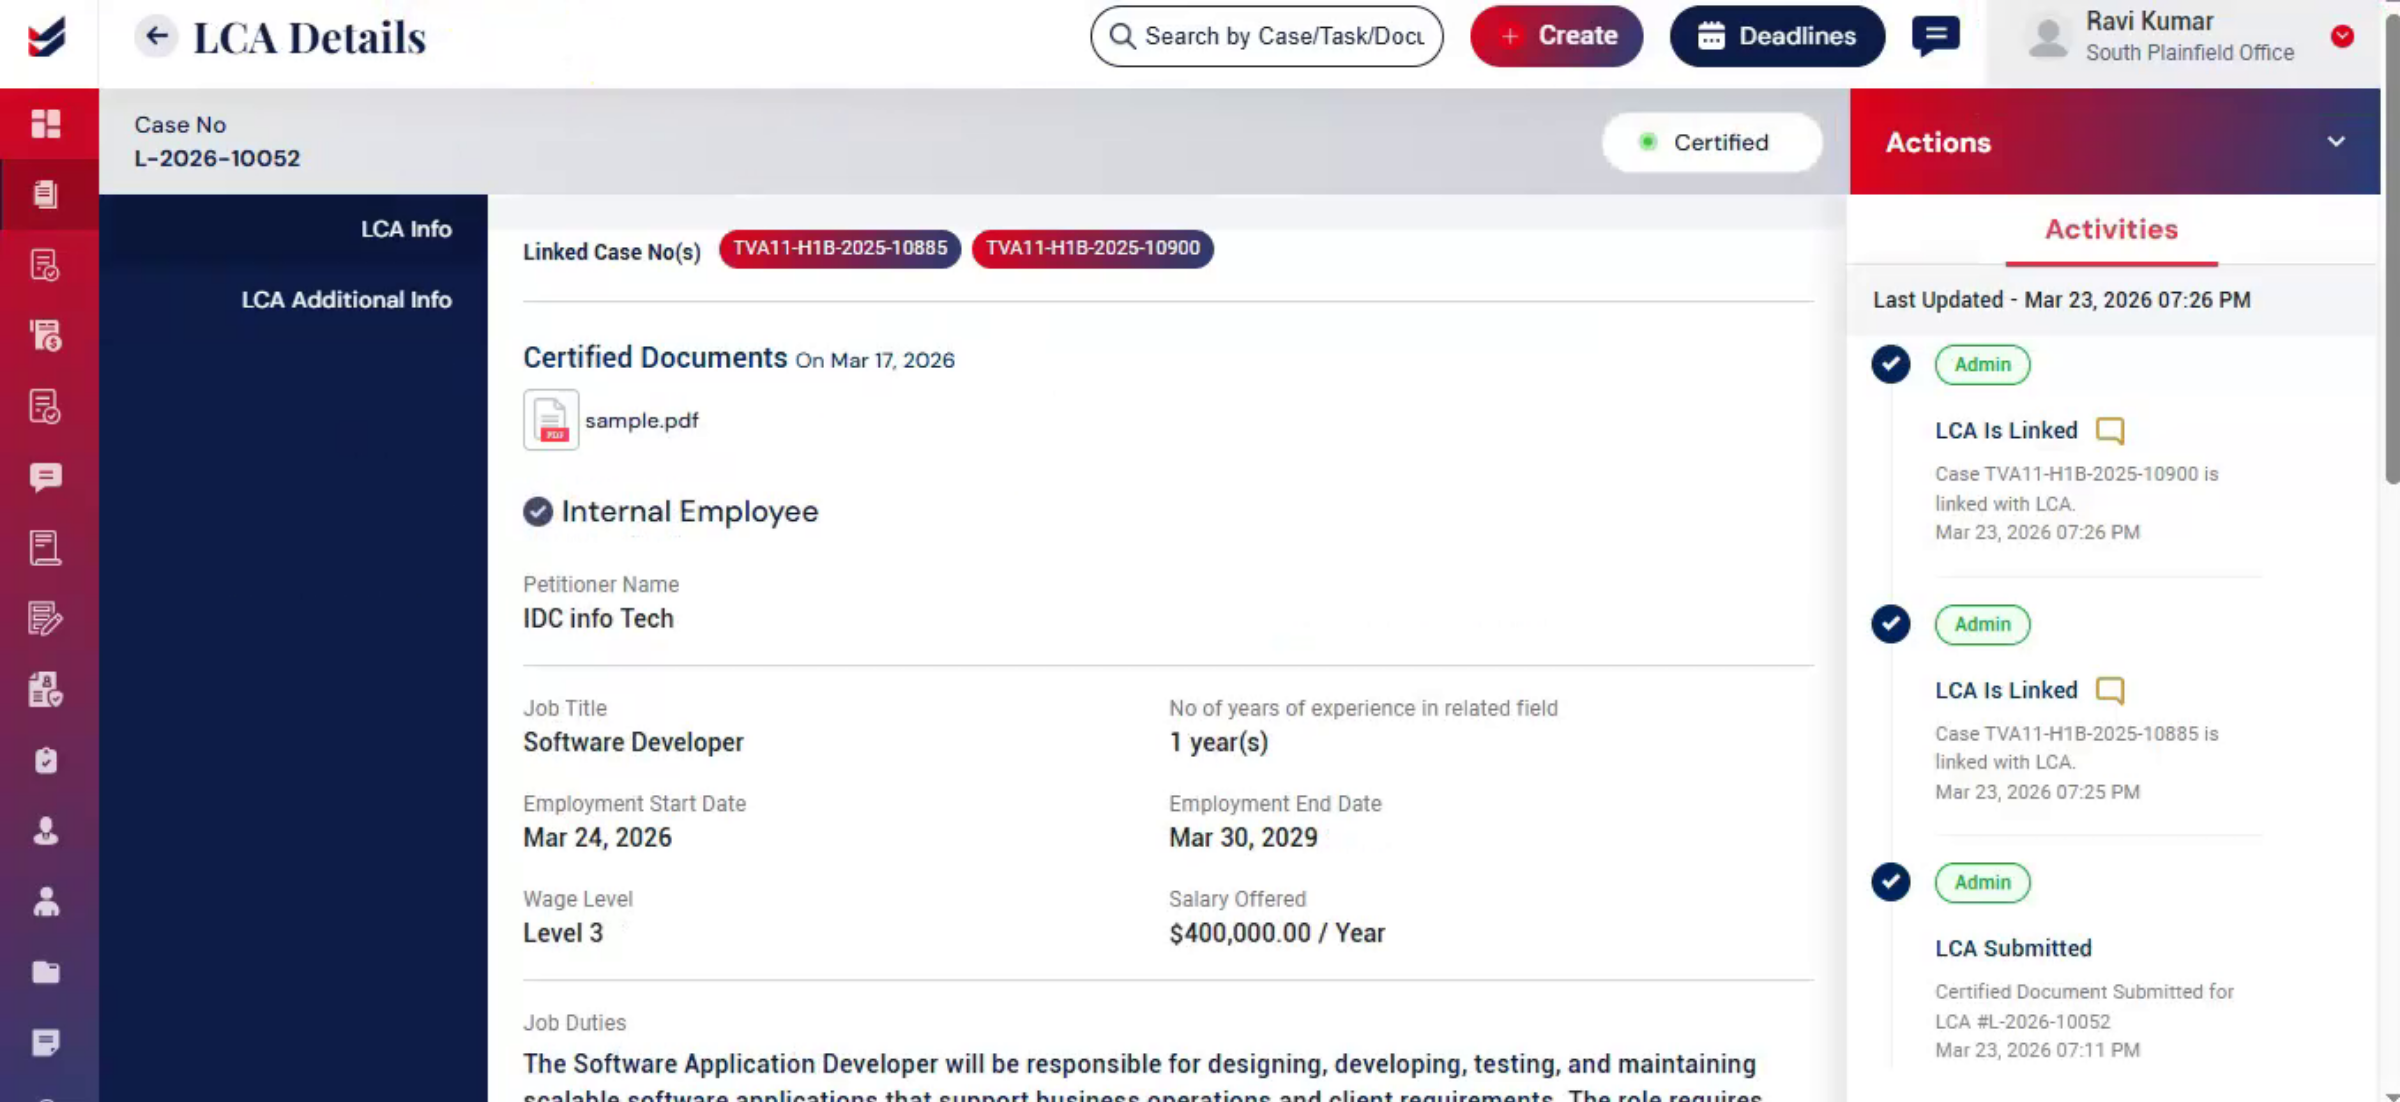Viewport: 2400px width, 1102px height.
Task: Select salary offered $400,000.00 / Year
Action: click(x=1277, y=934)
